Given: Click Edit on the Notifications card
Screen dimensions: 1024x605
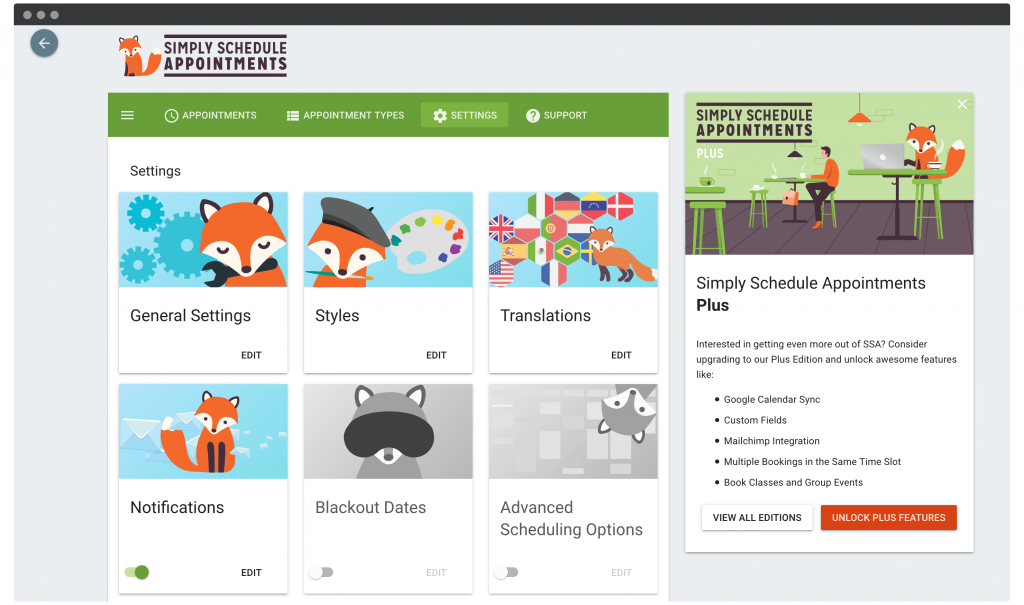Looking at the screenshot, I should [x=251, y=572].
